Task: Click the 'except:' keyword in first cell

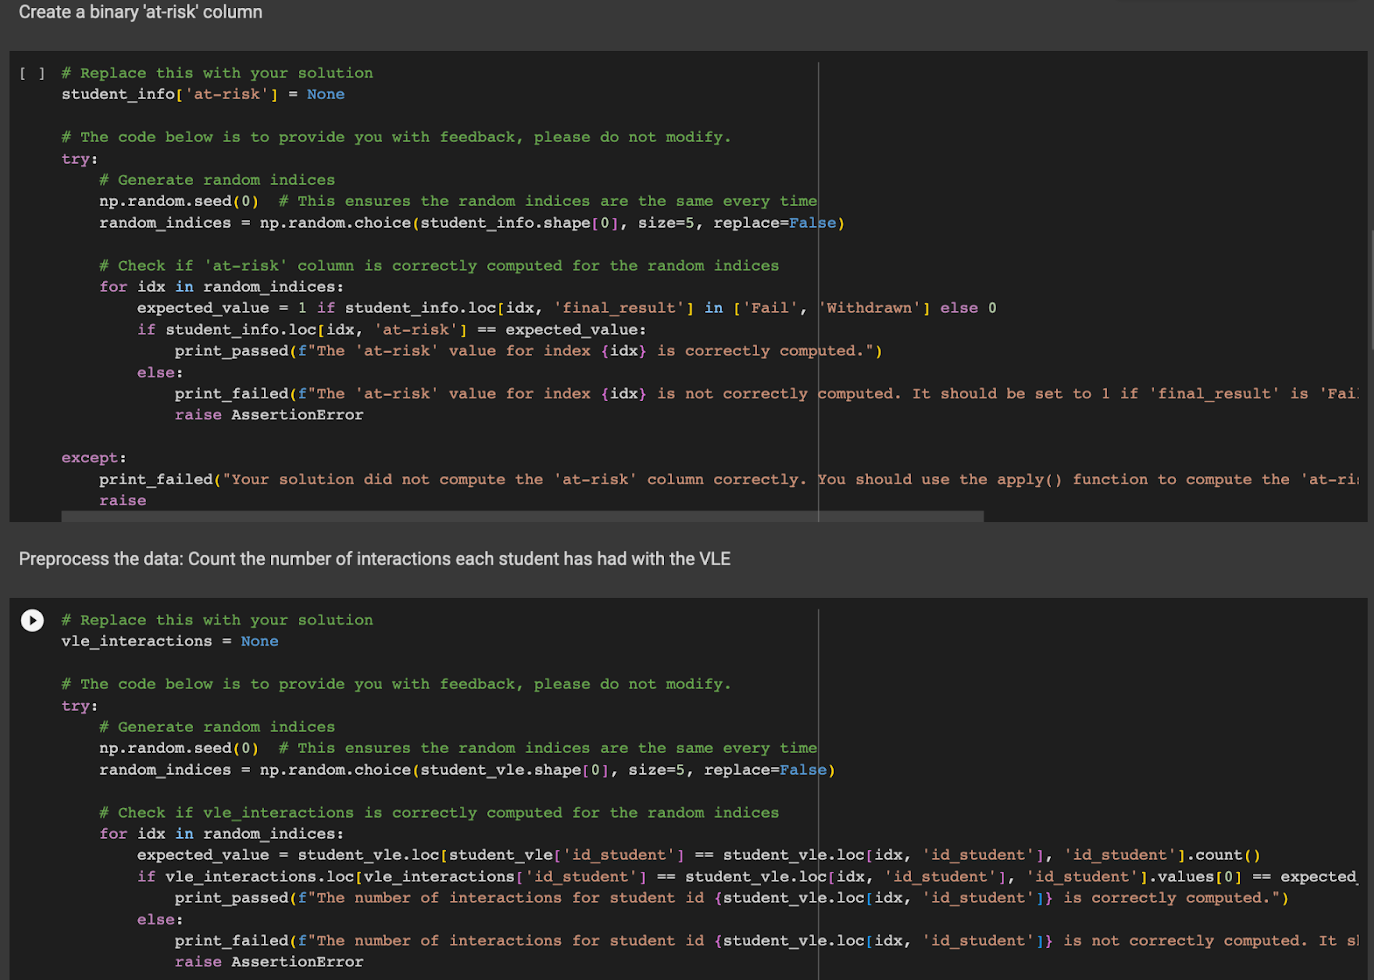Action: 93,458
